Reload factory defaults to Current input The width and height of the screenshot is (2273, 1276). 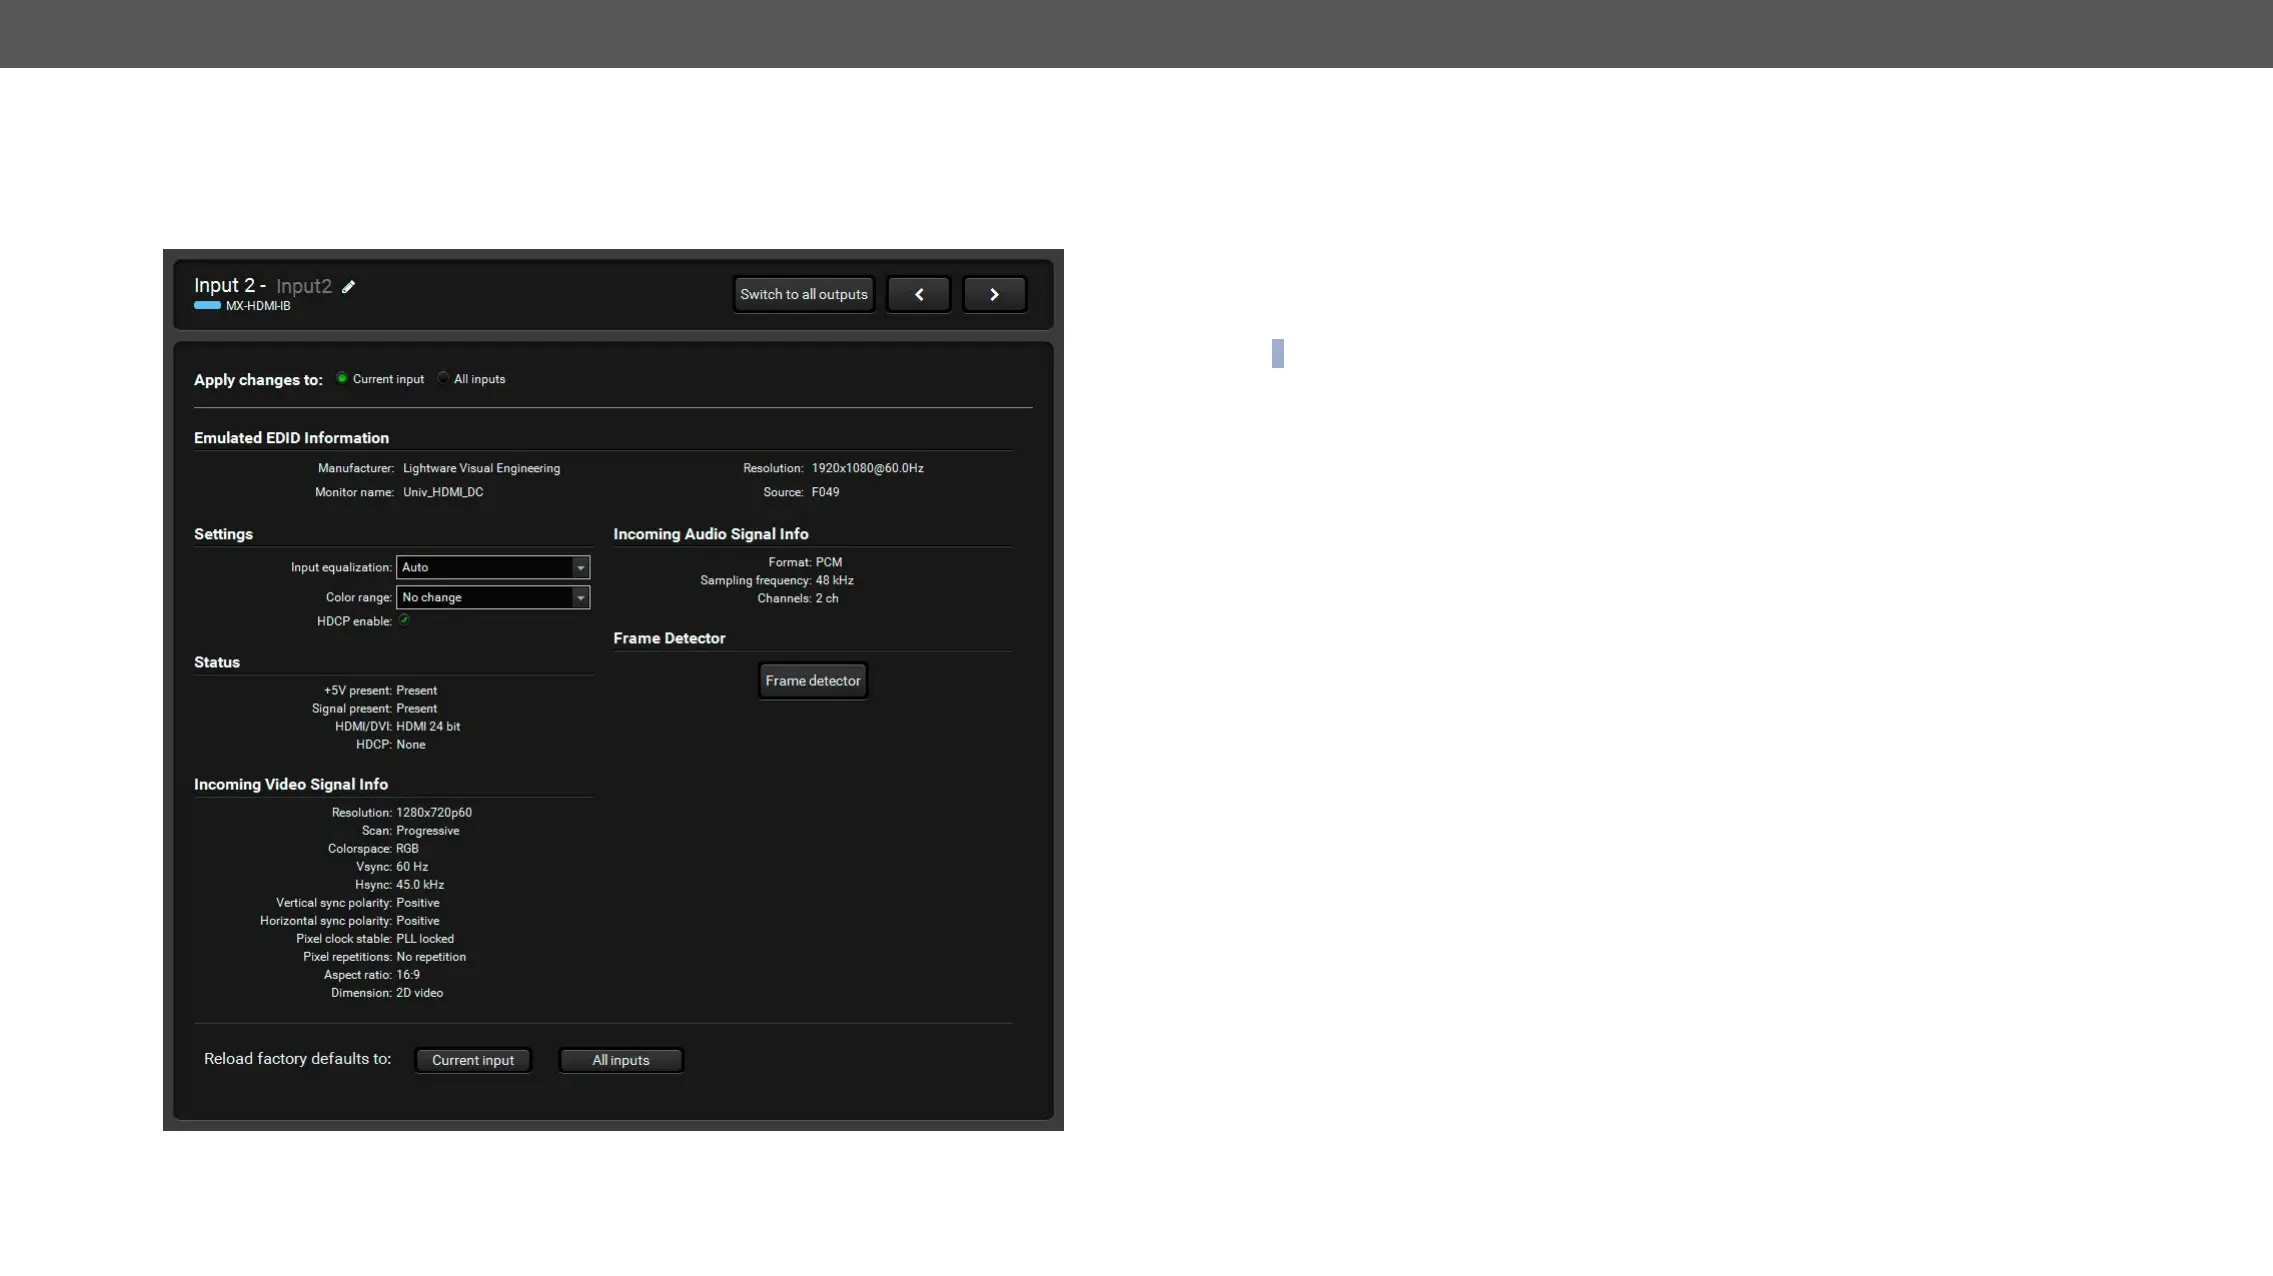(x=473, y=1060)
